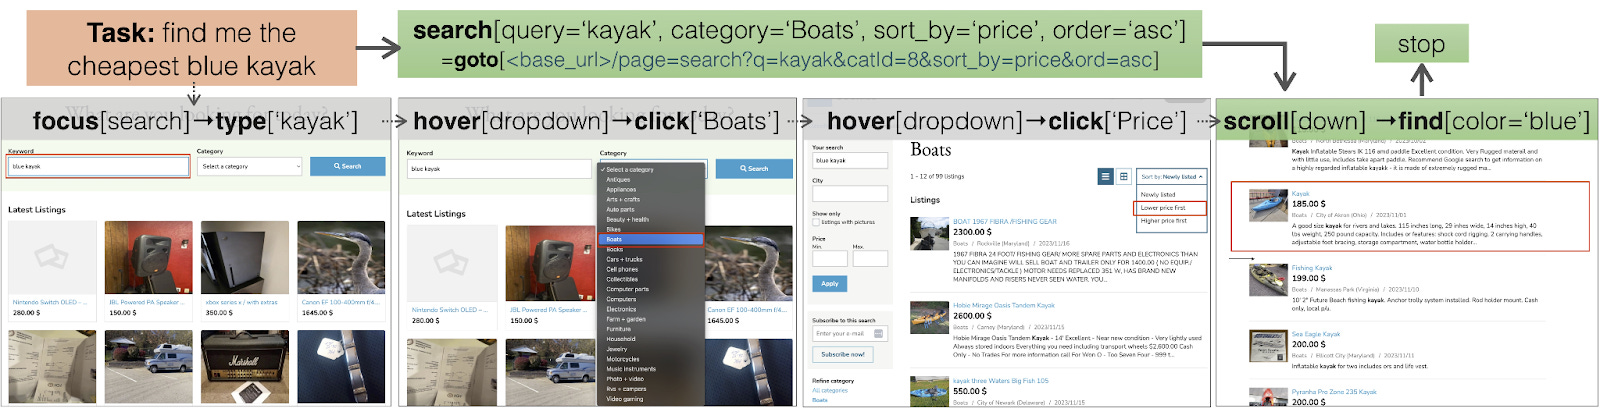This screenshot has width=1600, height=412.
Task: Click the Sea Eagle Kayak listing photo
Action: 1268,345
